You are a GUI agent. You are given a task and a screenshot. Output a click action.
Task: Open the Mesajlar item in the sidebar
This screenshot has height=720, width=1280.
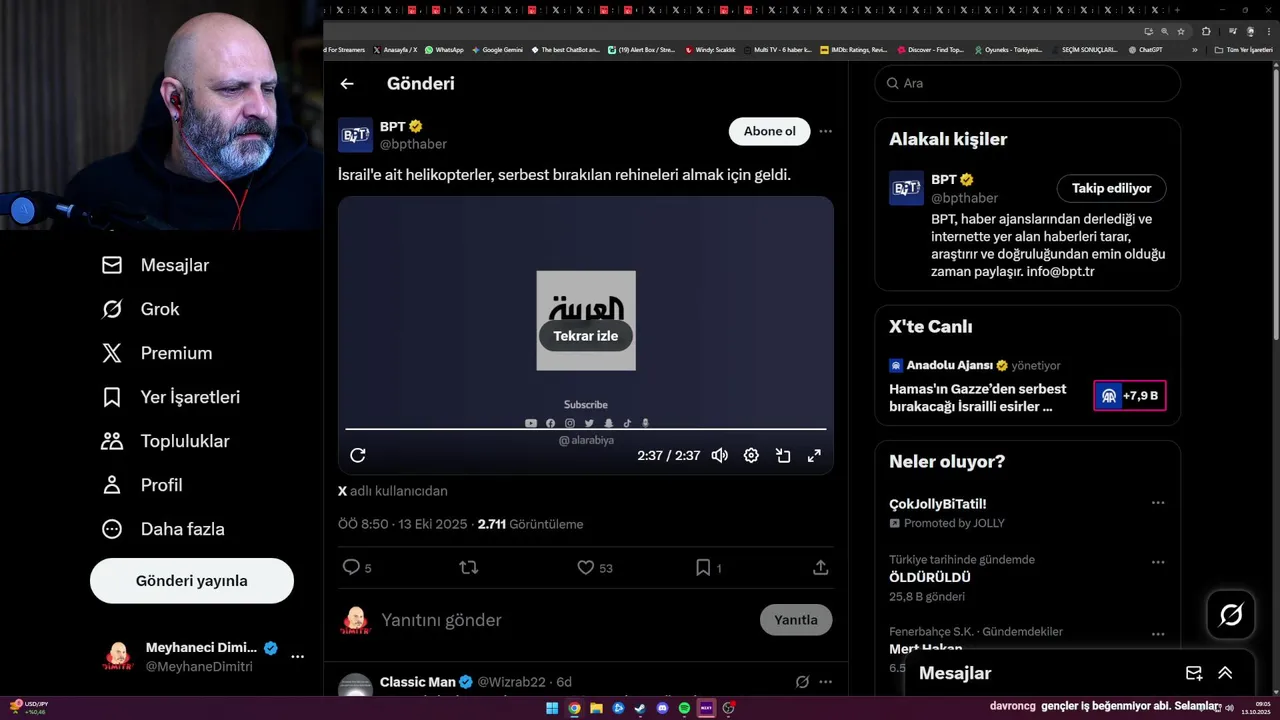point(156,265)
